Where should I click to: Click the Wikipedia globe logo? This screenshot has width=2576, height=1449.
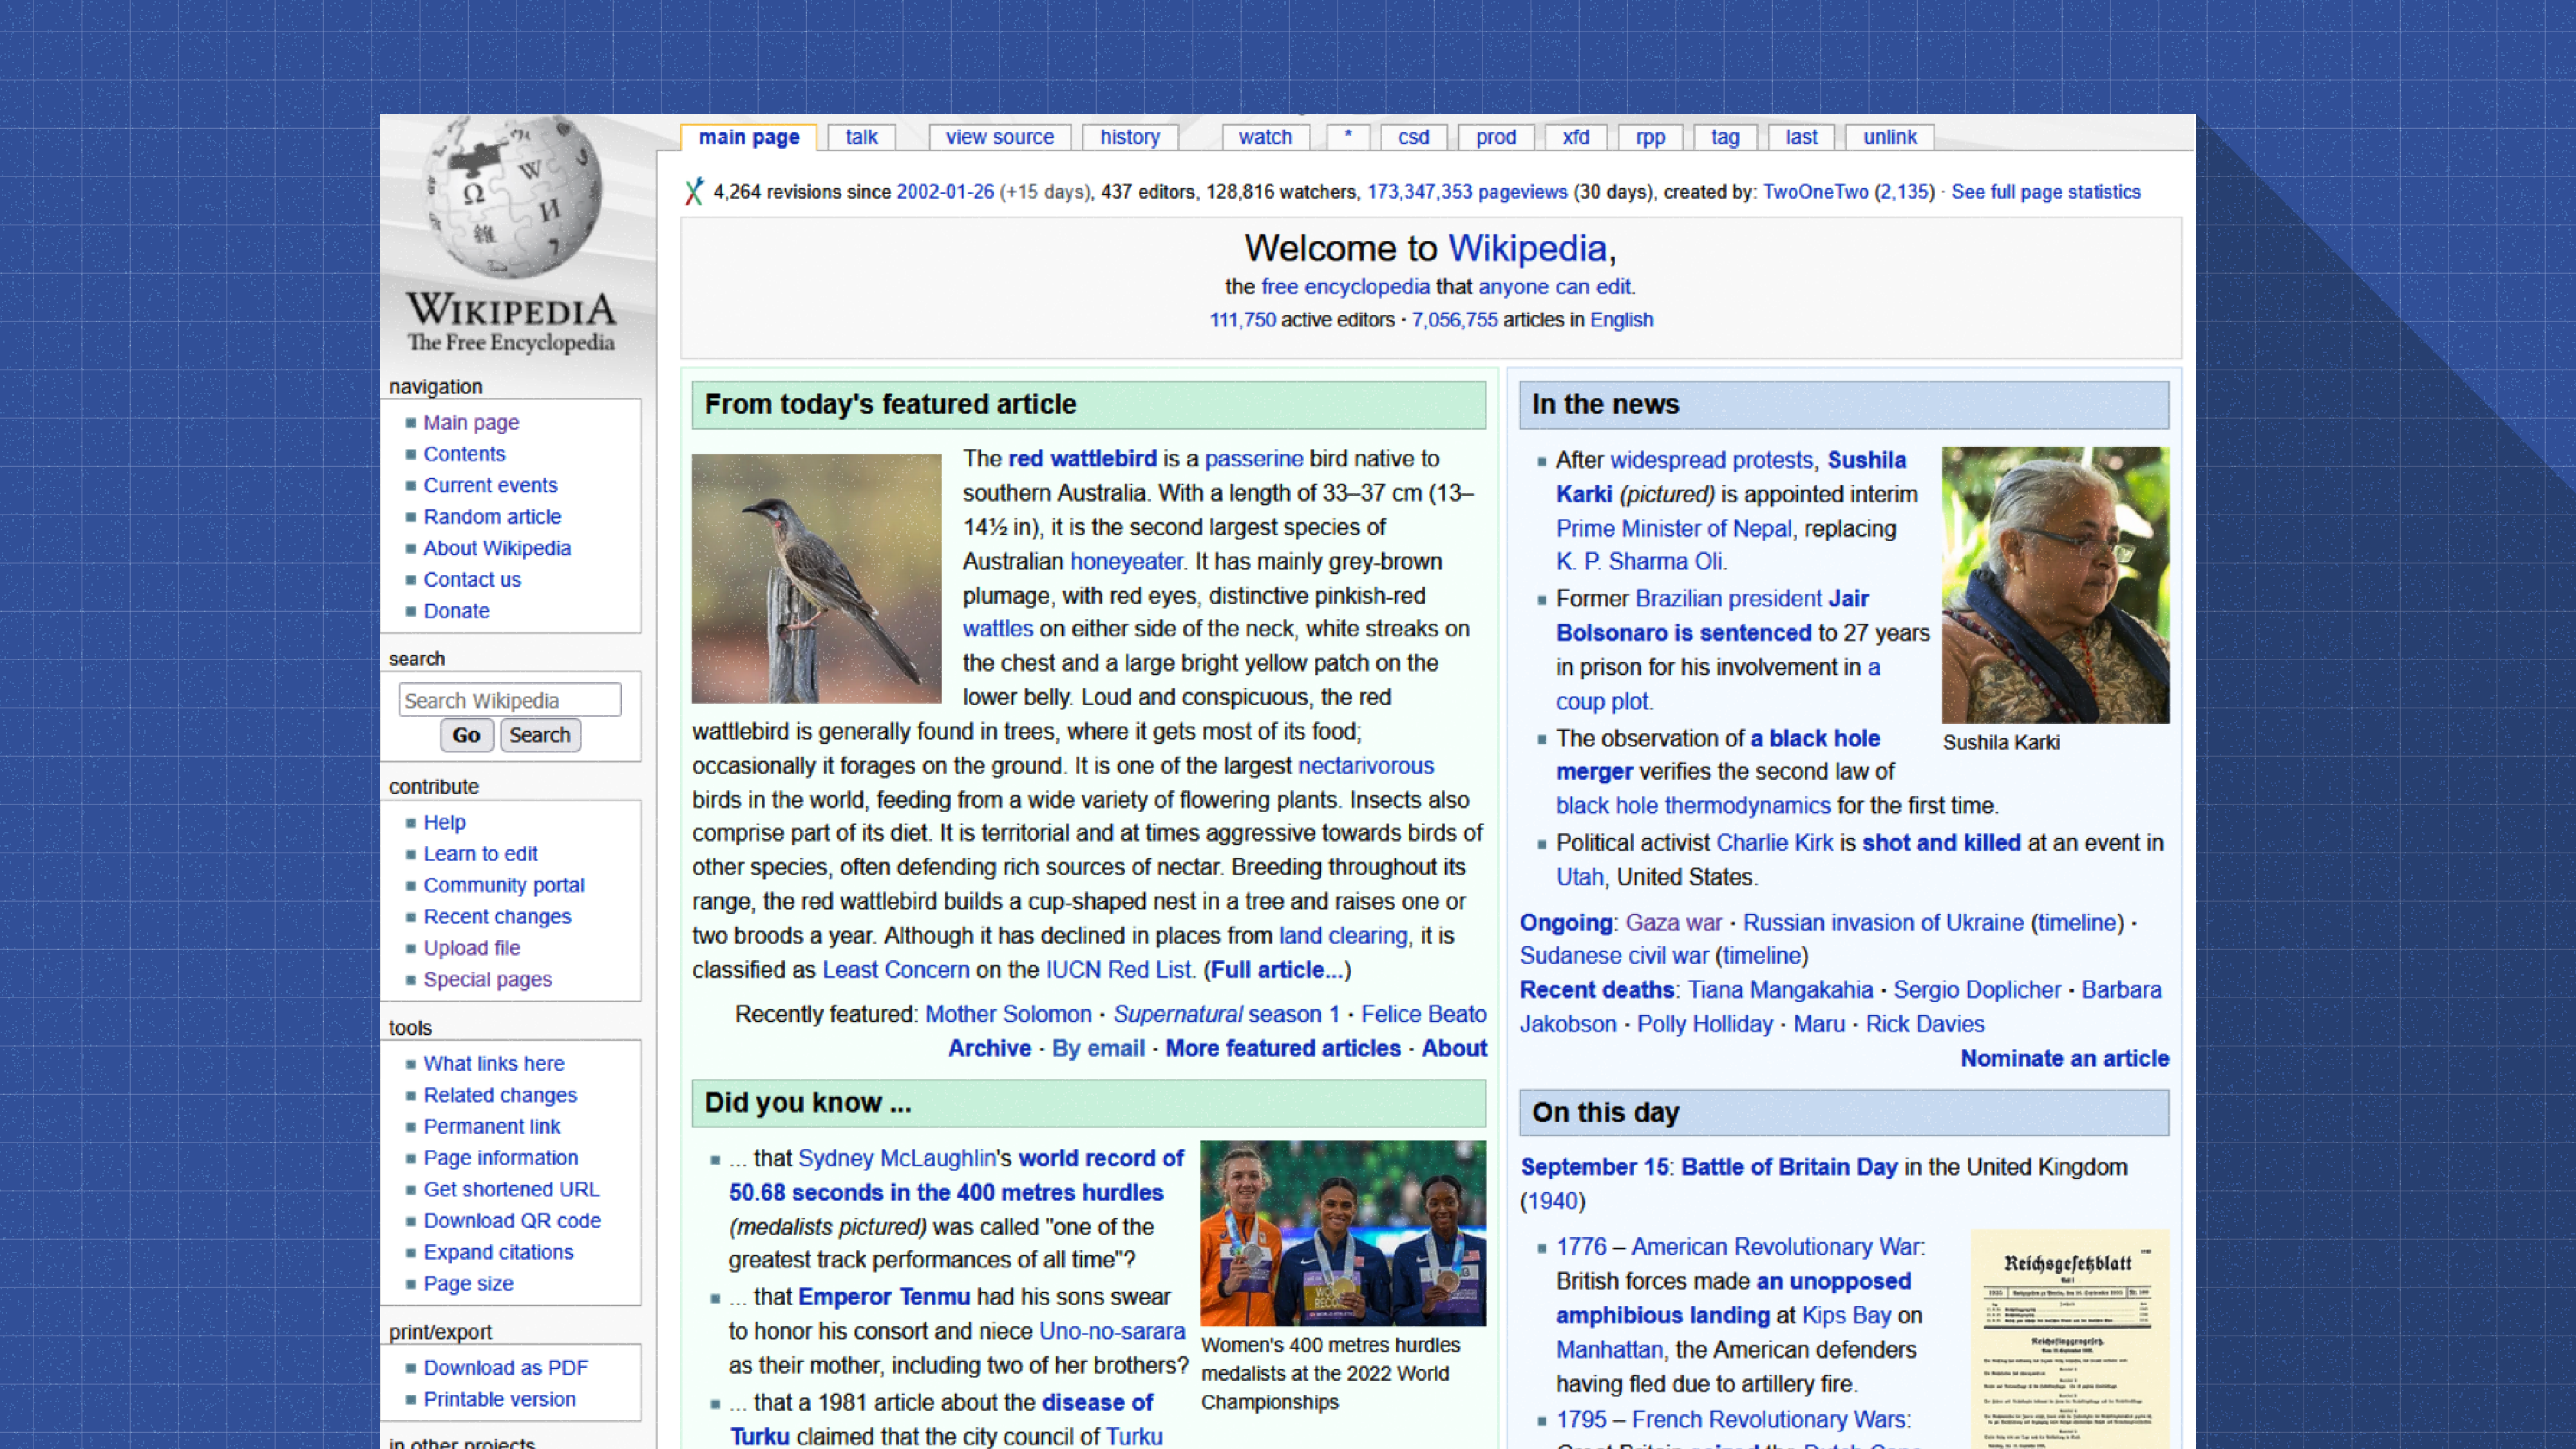[512, 200]
